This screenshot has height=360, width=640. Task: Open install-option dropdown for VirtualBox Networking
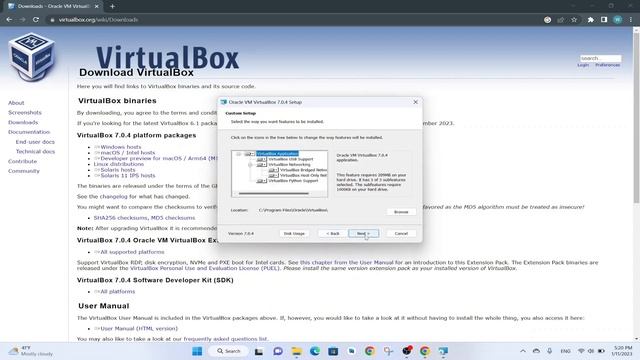point(261,164)
